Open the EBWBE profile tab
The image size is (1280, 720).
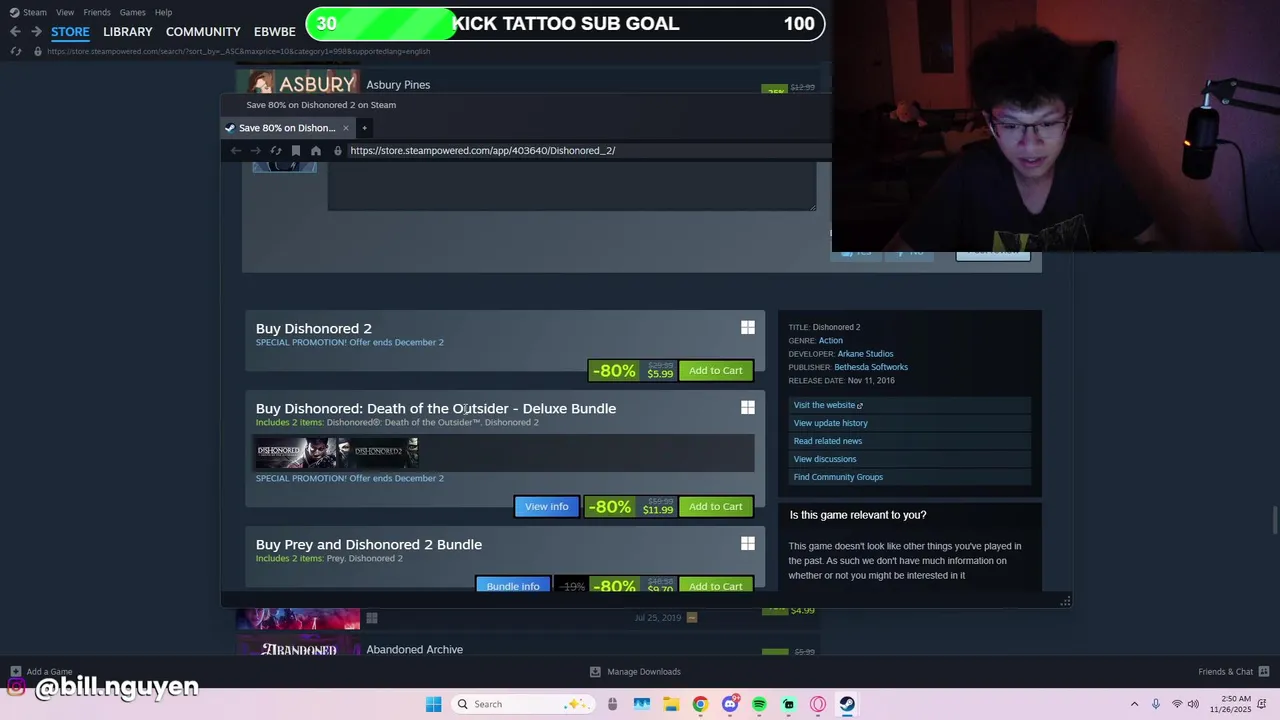(275, 32)
